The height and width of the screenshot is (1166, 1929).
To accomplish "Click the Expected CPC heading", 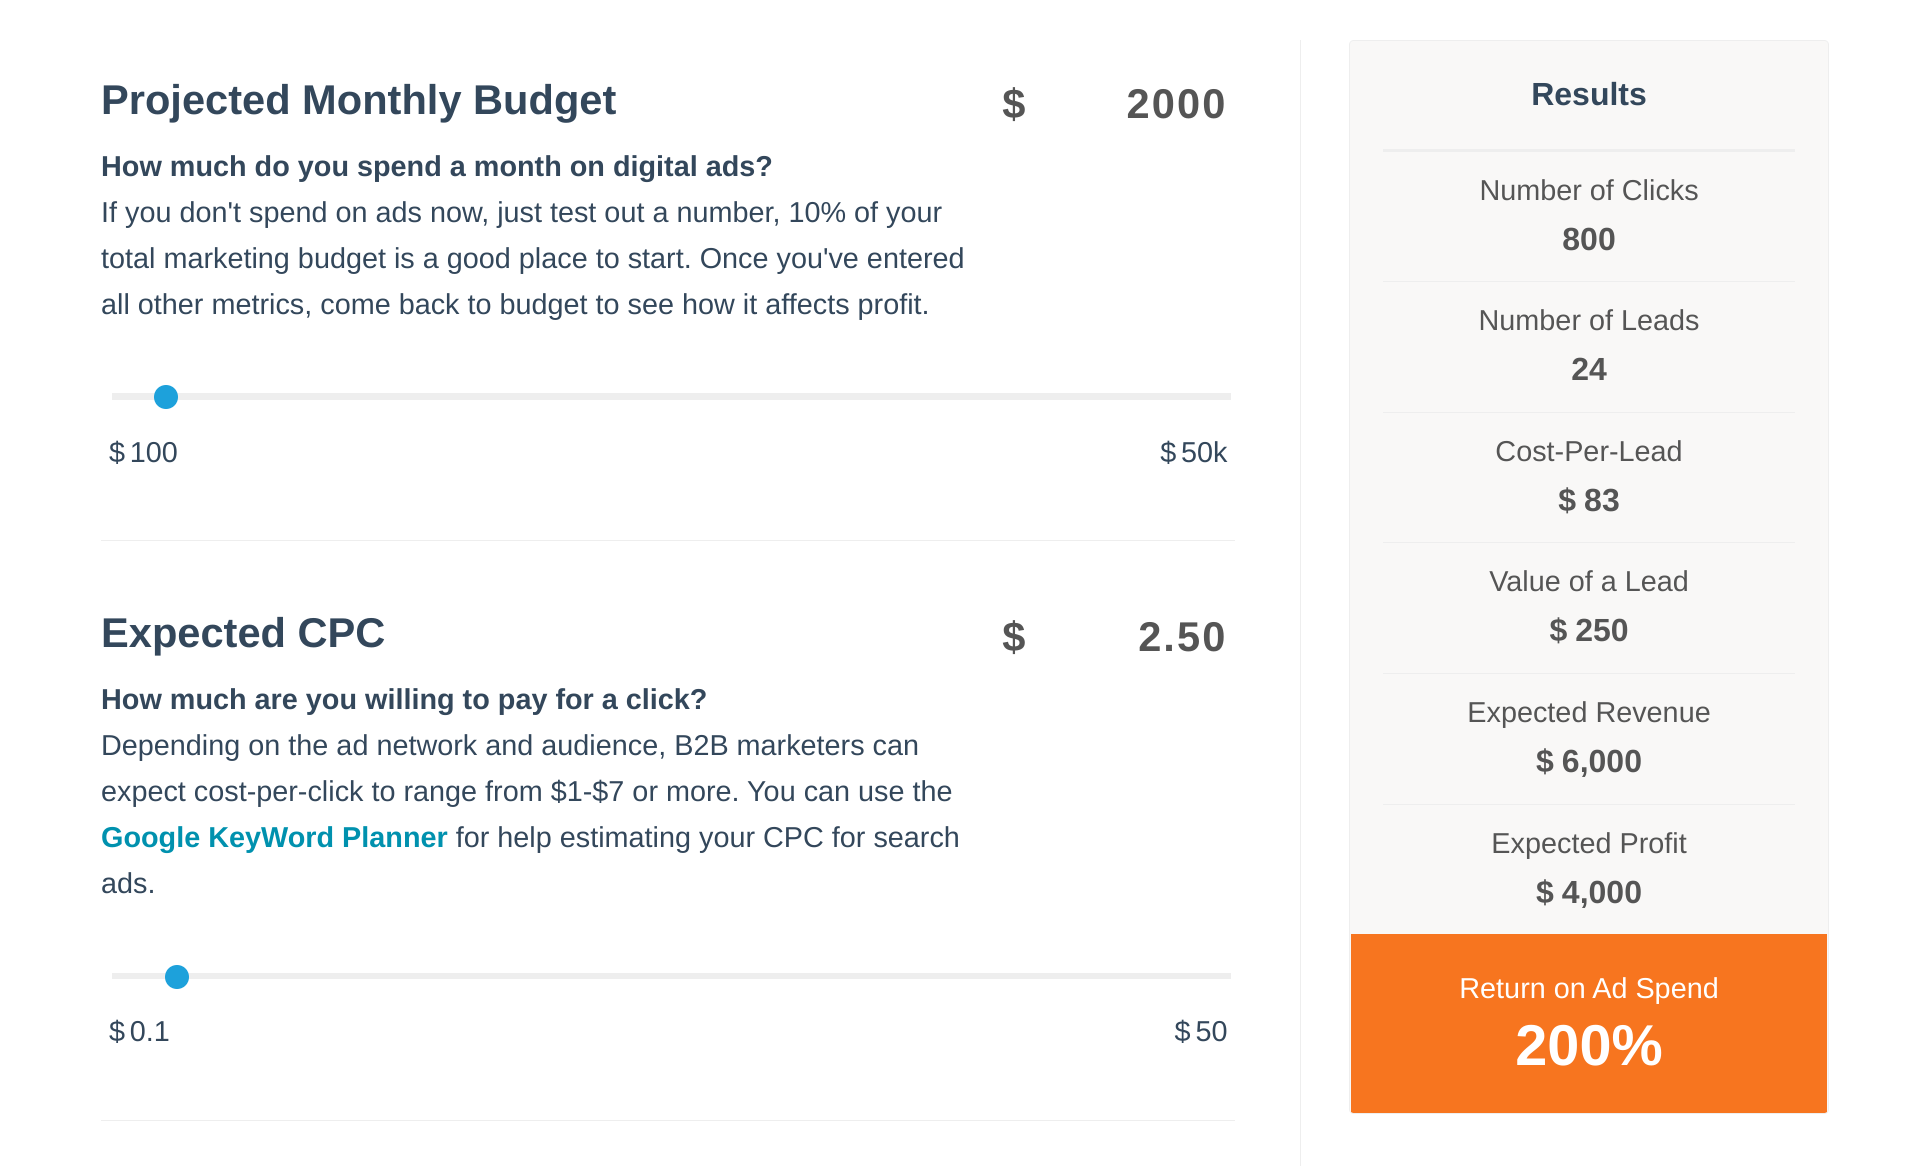I will [x=243, y=633].
